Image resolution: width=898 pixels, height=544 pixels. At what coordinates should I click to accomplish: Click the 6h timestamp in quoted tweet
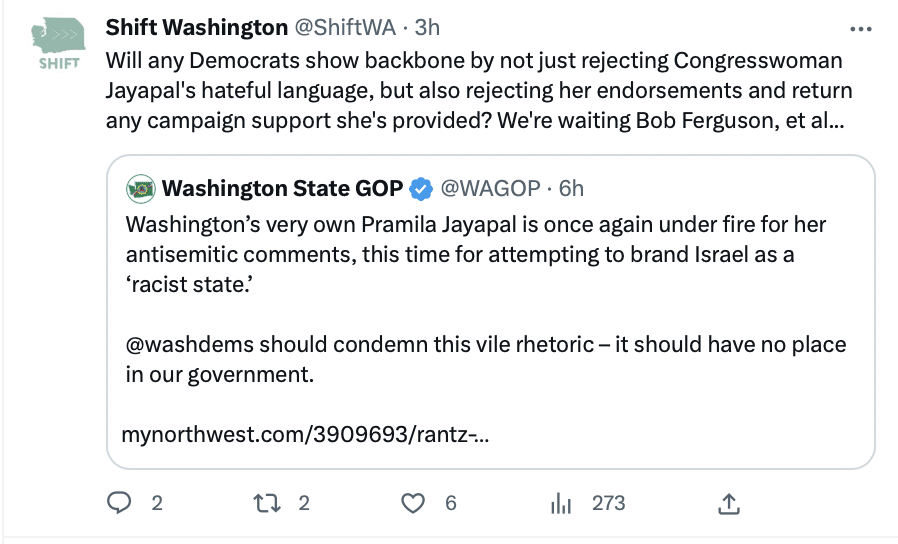[x=571, y=188]
